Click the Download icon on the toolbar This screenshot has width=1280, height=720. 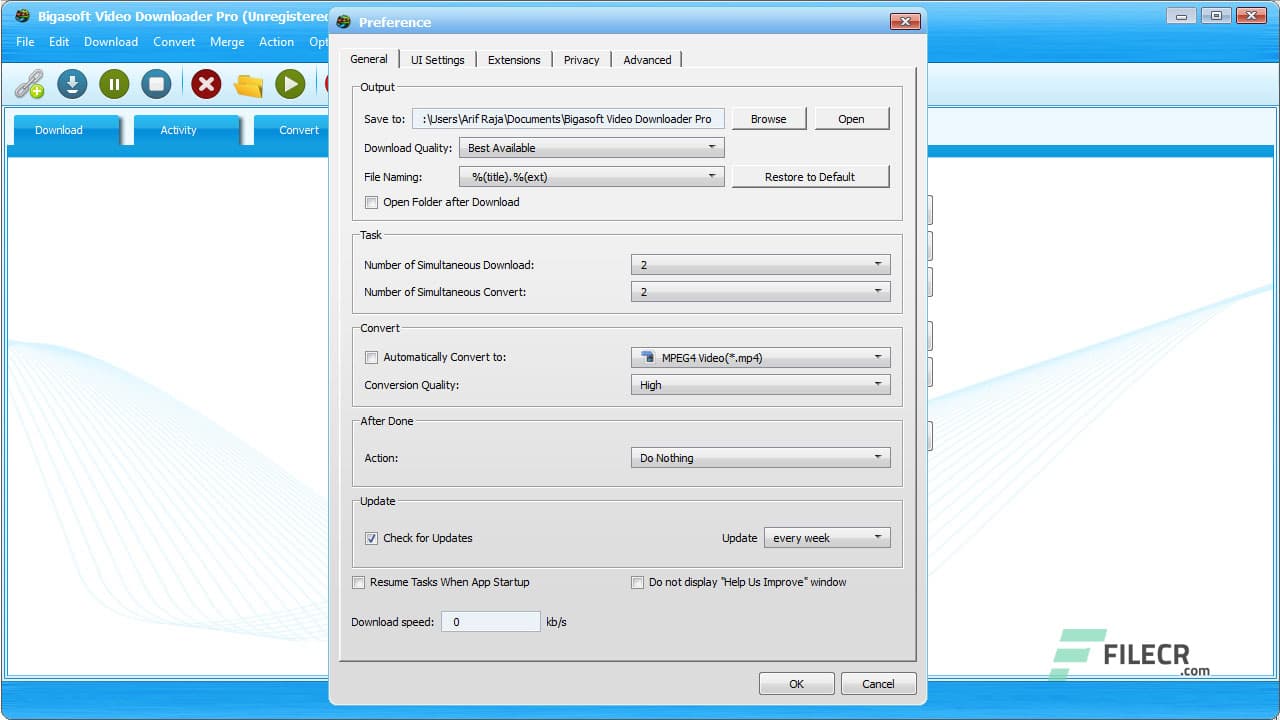(x=72, y=84)
